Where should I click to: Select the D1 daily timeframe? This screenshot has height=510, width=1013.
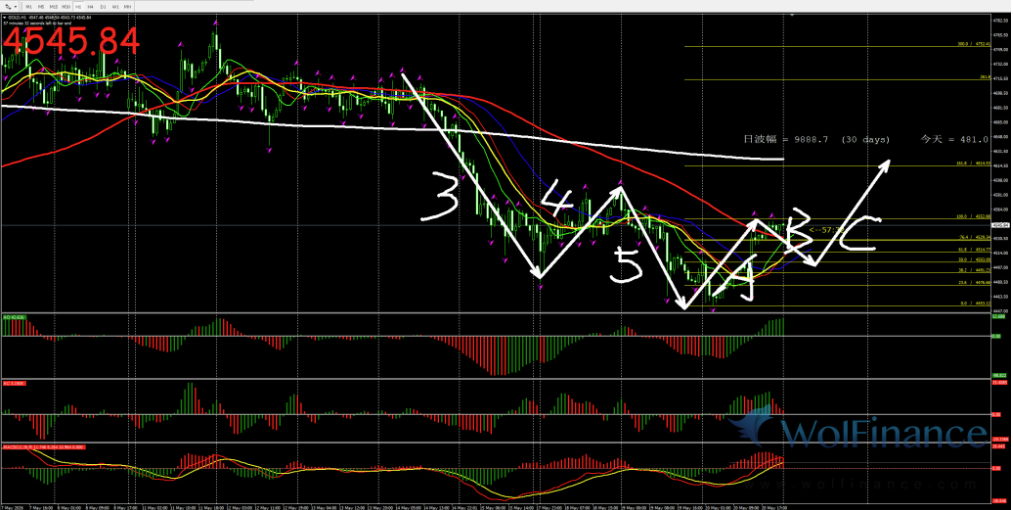[103, 6]
